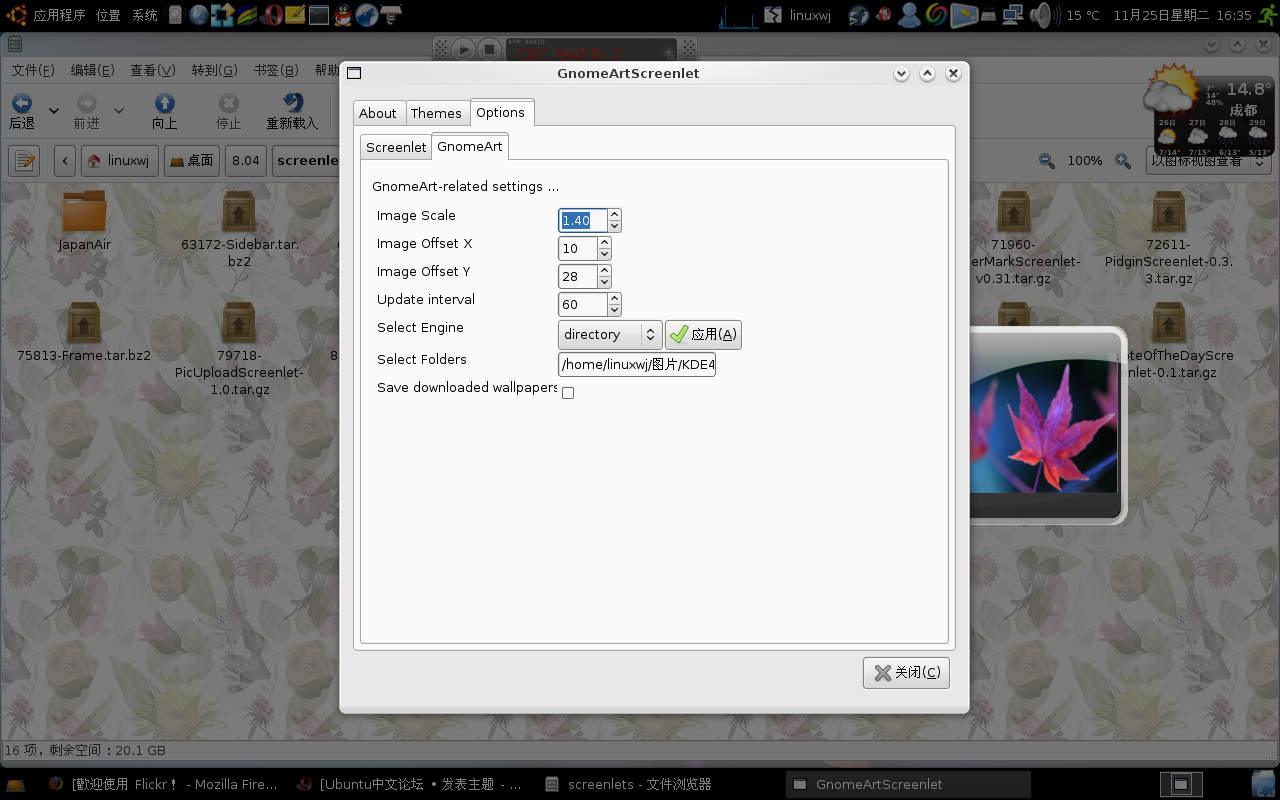
Task: Click the network monitors tray icon
Action: (1012, 15)
